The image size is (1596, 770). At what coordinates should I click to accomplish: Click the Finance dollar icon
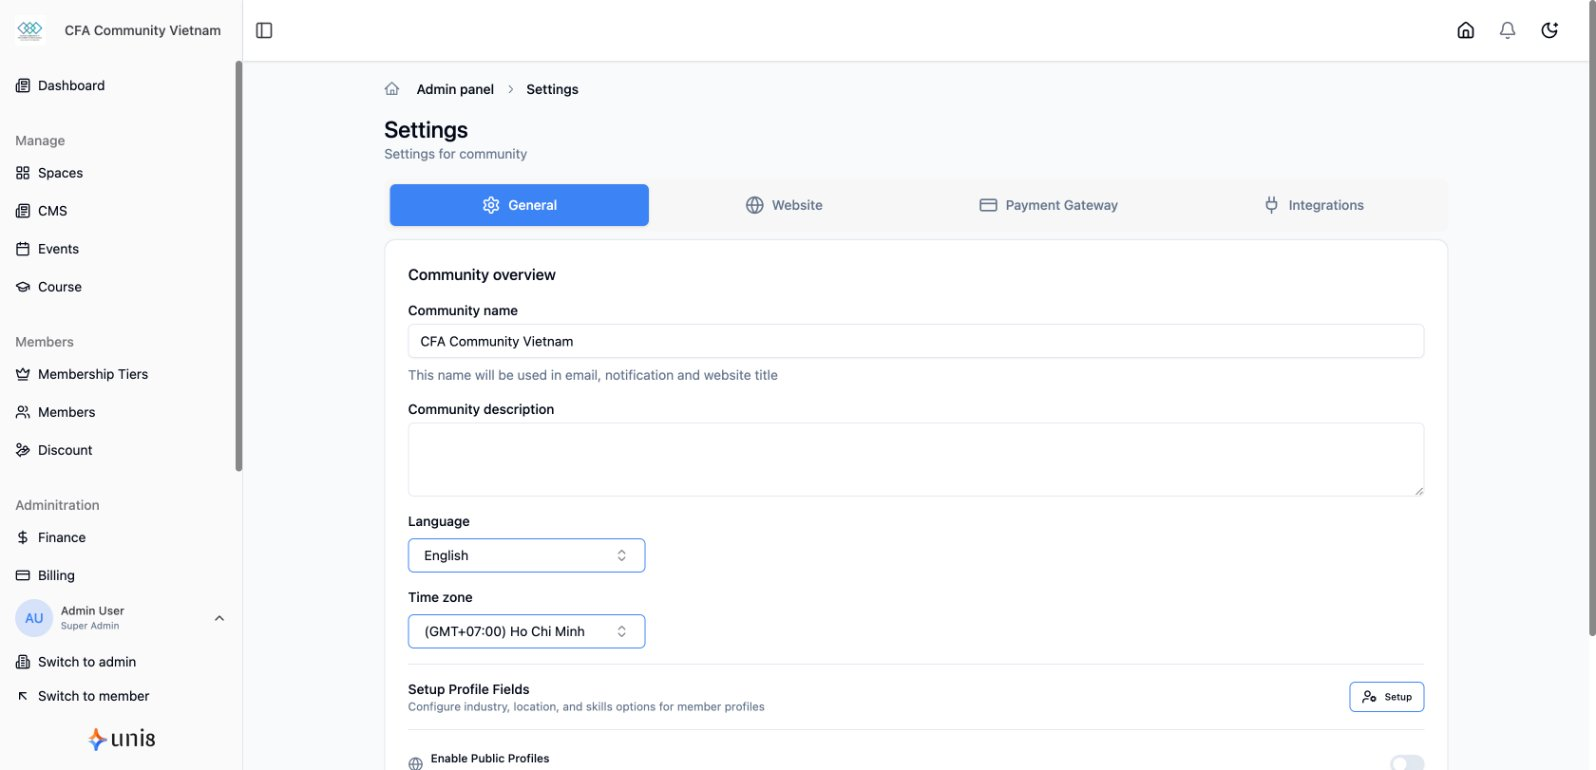pyautogui.click(x=23, y=538)
